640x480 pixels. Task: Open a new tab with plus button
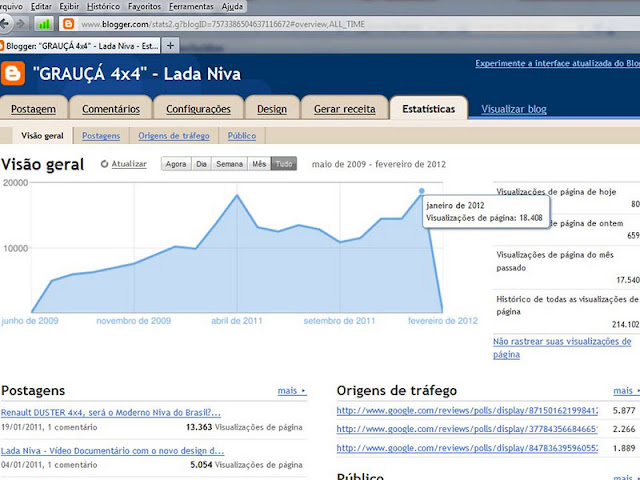tap(171, 45)
